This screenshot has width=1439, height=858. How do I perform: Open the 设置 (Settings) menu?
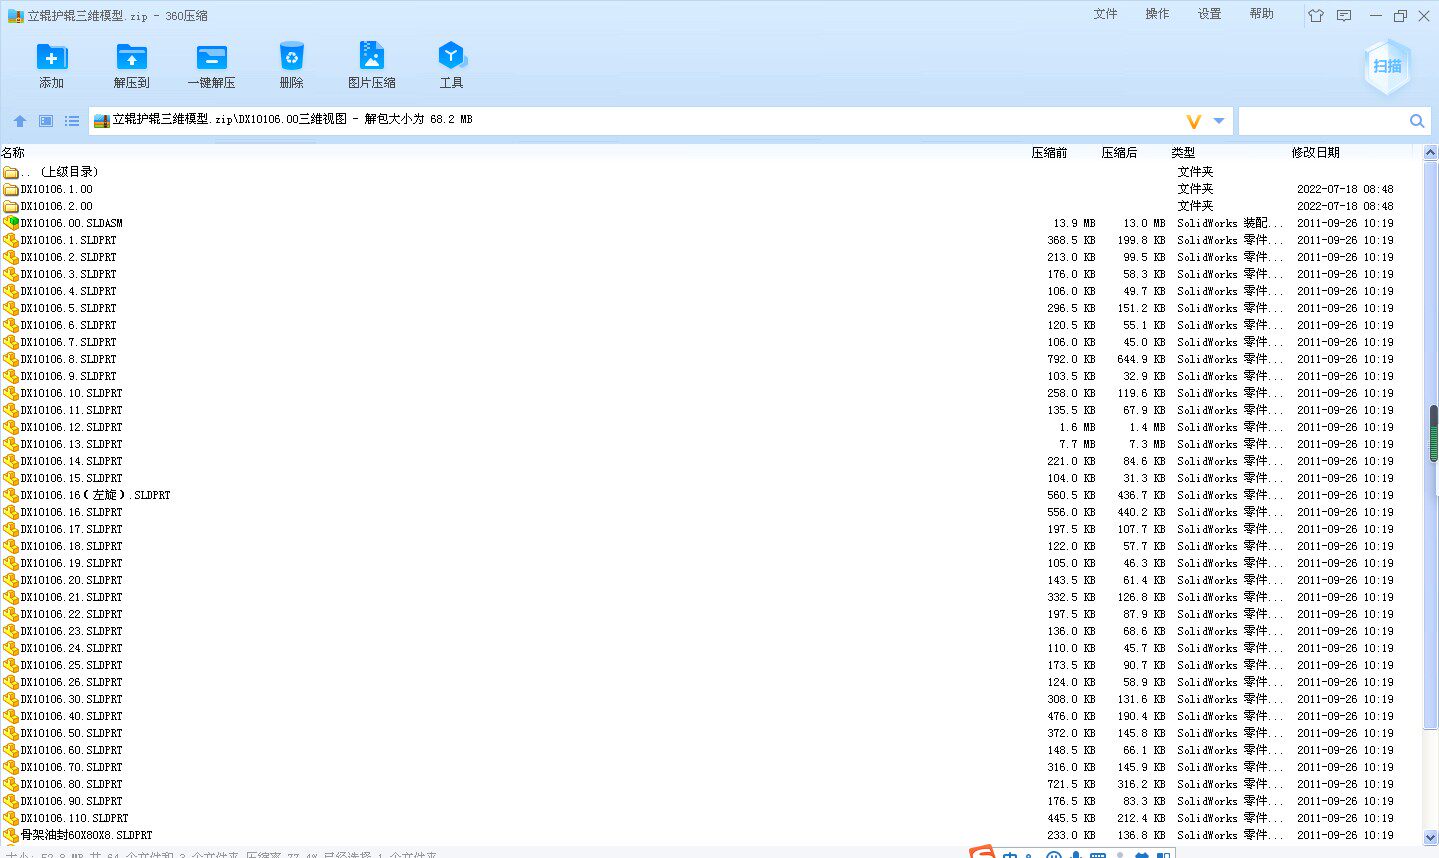pos(1209,14)
